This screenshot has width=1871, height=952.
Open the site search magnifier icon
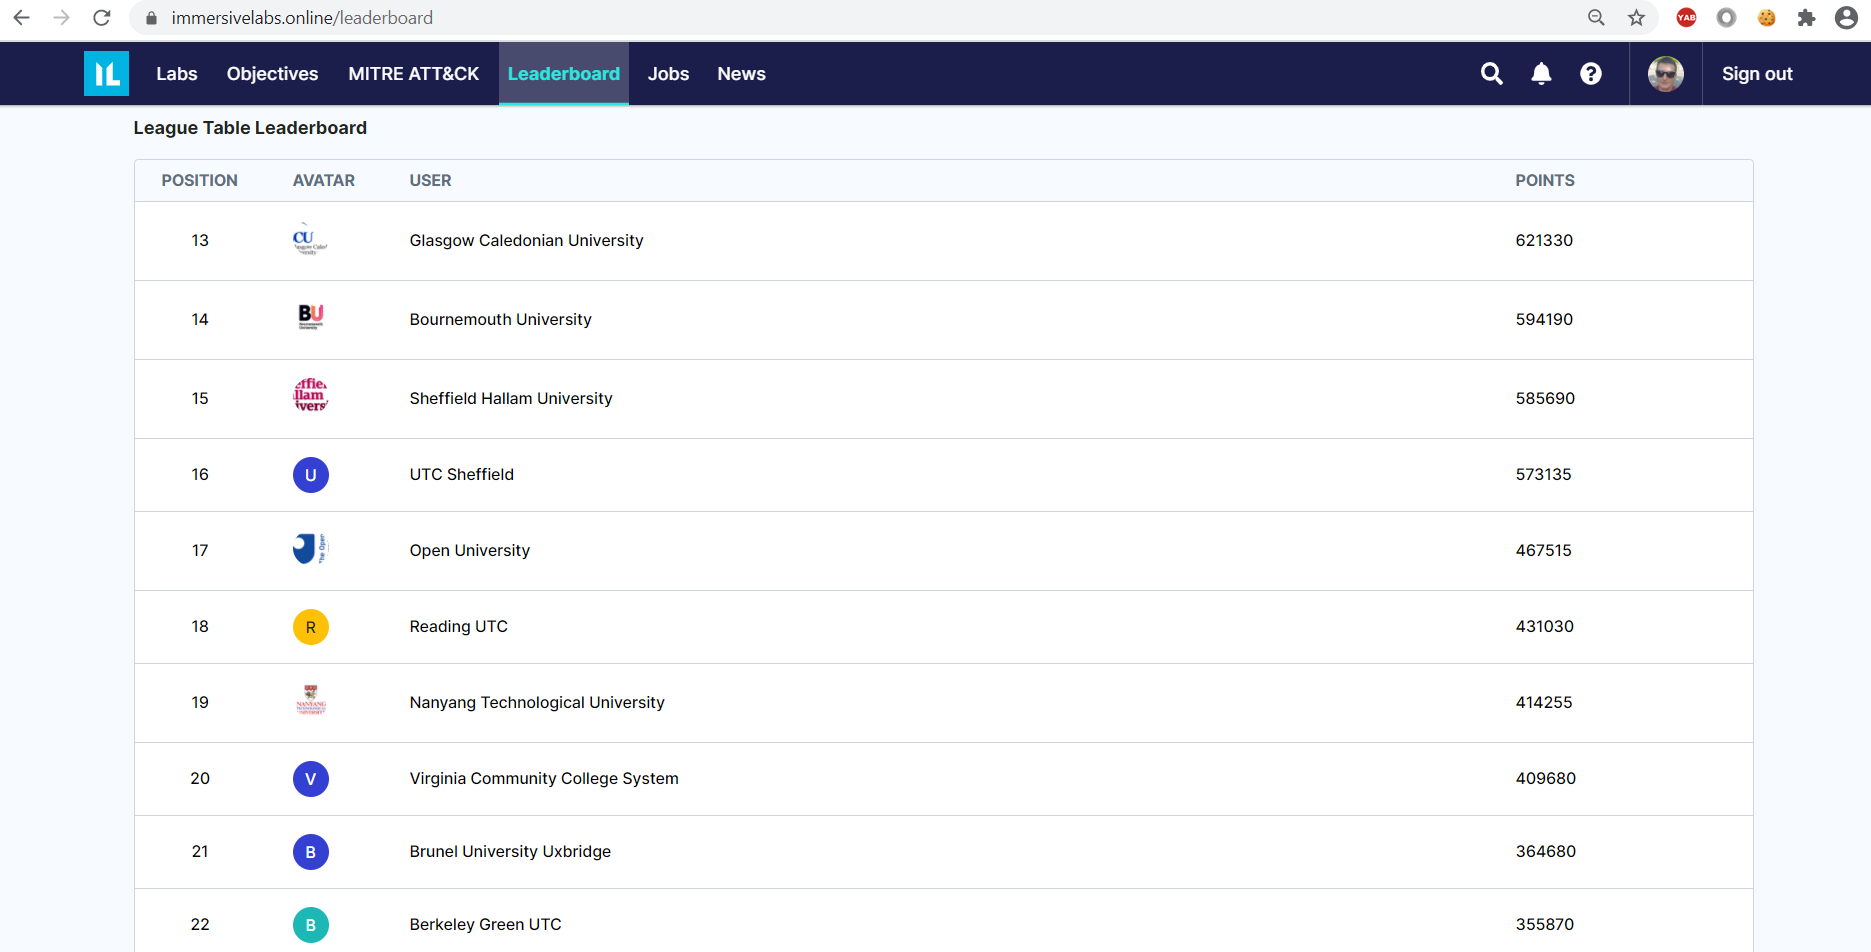point(1491,73)
